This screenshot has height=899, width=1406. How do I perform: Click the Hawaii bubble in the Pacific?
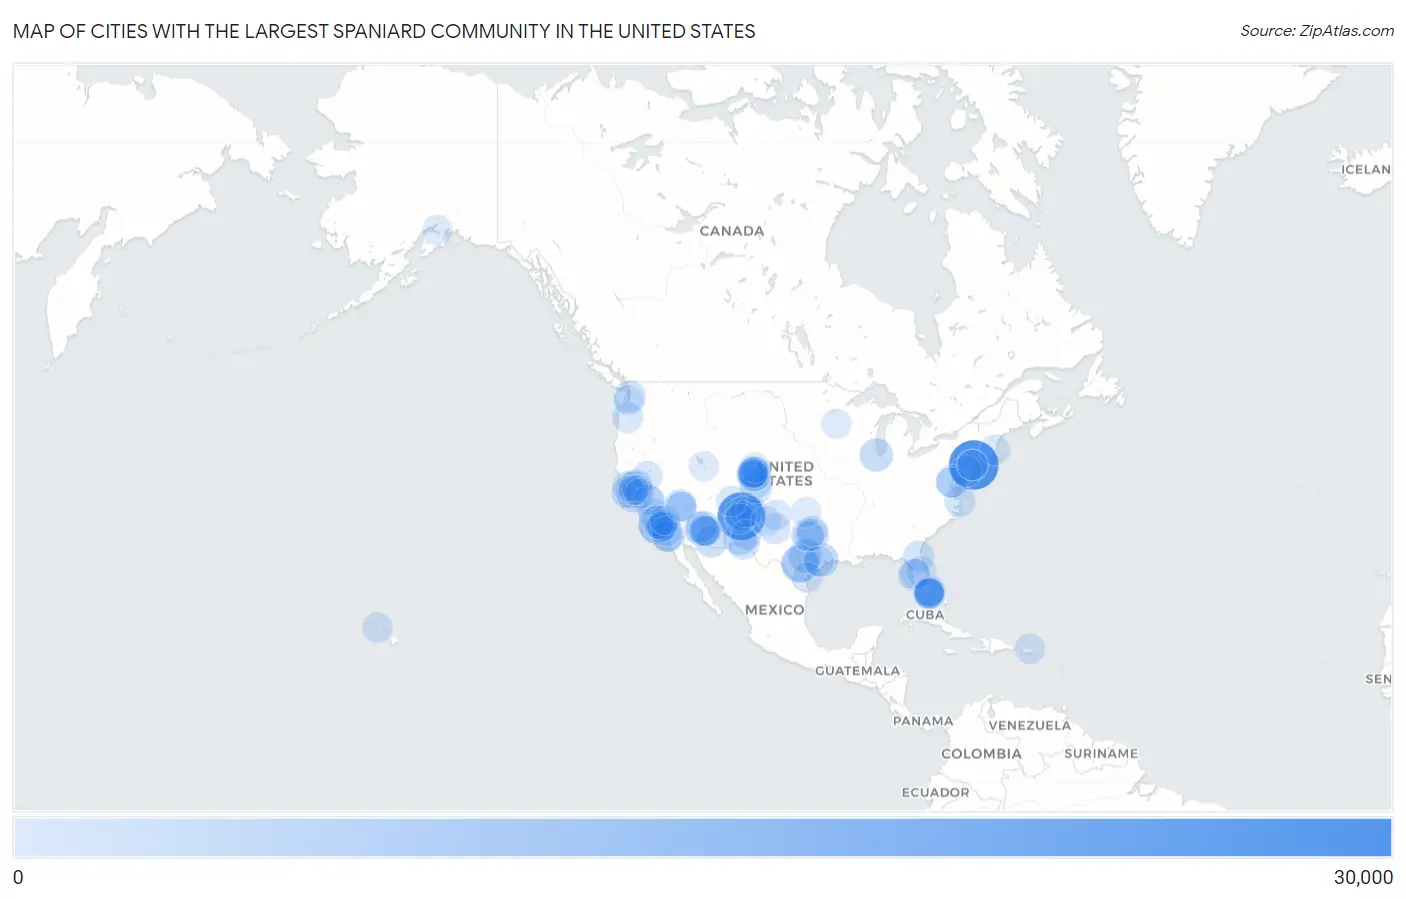(x=377, y=628)
